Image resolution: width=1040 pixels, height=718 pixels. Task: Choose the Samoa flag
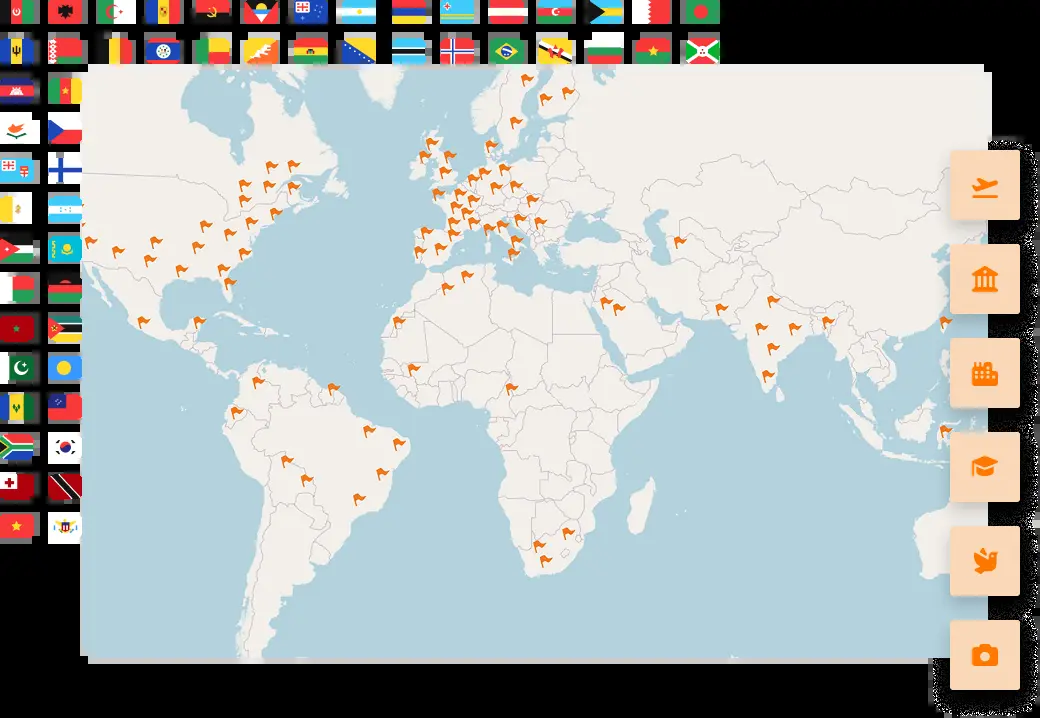coord(65,407)
